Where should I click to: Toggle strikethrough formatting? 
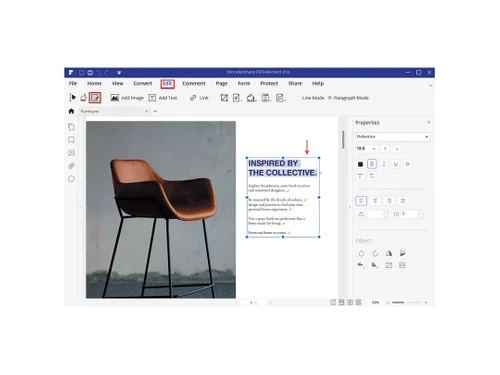click(x=407, y=164)
